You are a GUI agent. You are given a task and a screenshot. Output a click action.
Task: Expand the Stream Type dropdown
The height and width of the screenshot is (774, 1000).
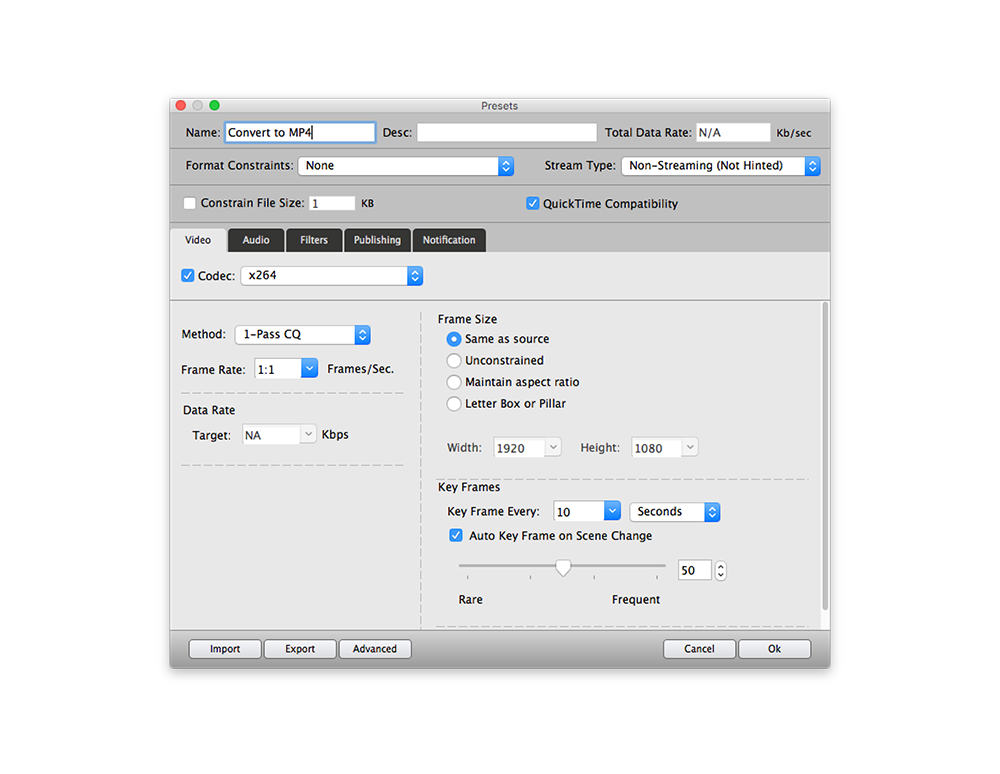[x=720, y=166]
